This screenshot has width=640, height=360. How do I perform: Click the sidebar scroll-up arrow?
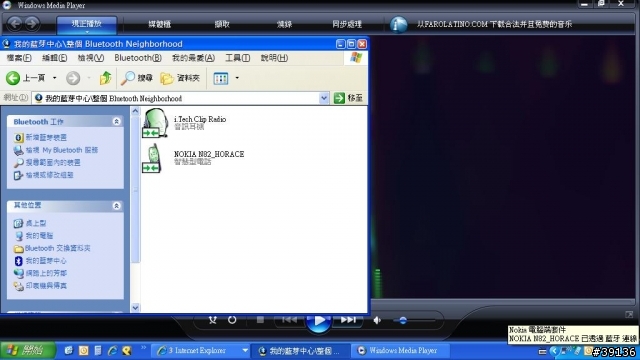click(135, 111)
